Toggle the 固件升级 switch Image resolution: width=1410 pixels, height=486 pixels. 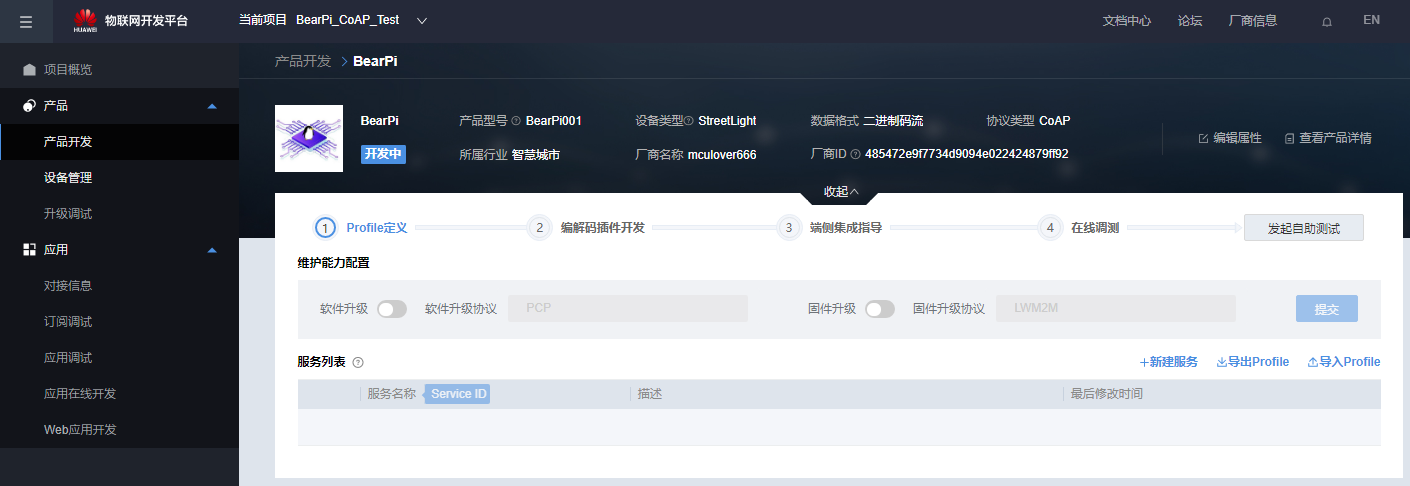tap(880, 309)
